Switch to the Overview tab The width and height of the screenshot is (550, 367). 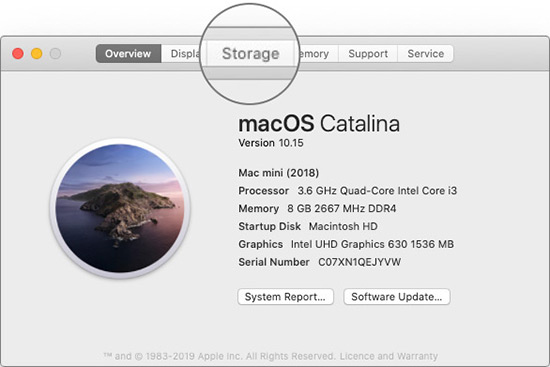click(x=128, y=54)
